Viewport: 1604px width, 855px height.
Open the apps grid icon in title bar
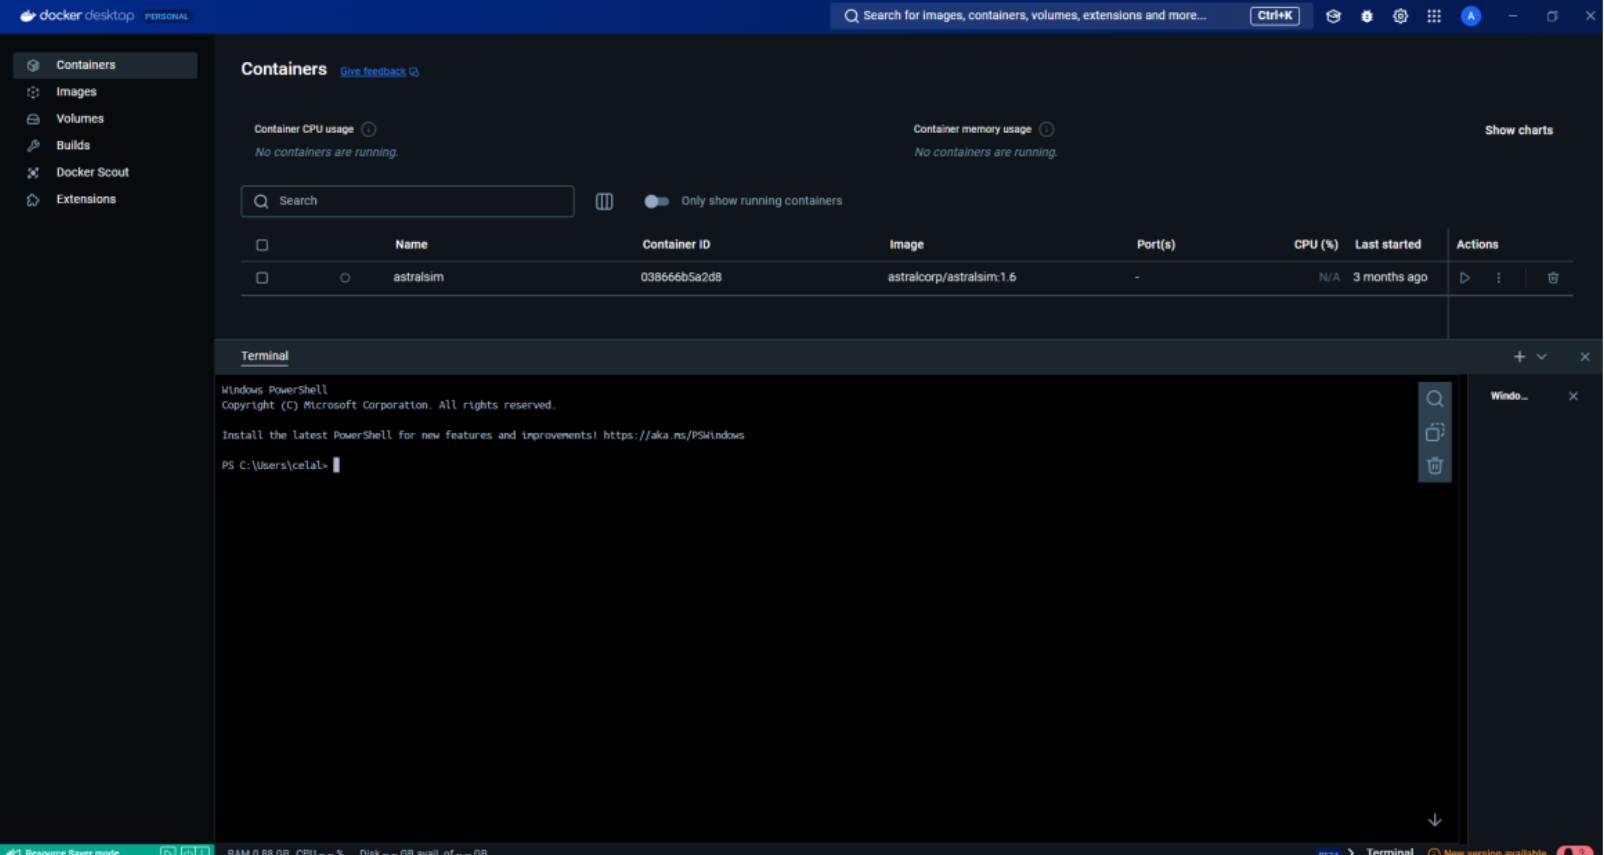coord(1434,16)
